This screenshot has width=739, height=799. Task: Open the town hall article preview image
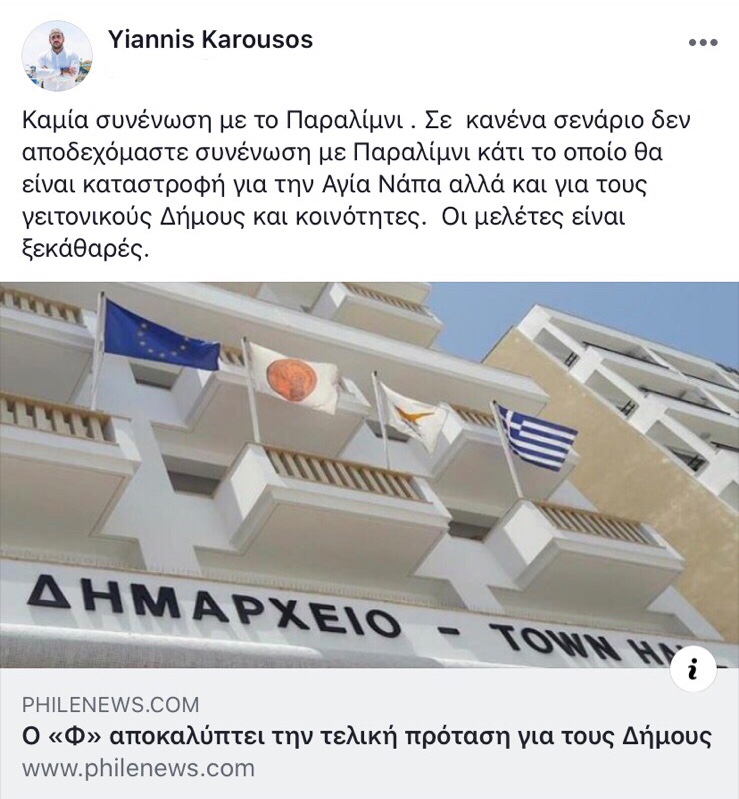pos(370,475)
